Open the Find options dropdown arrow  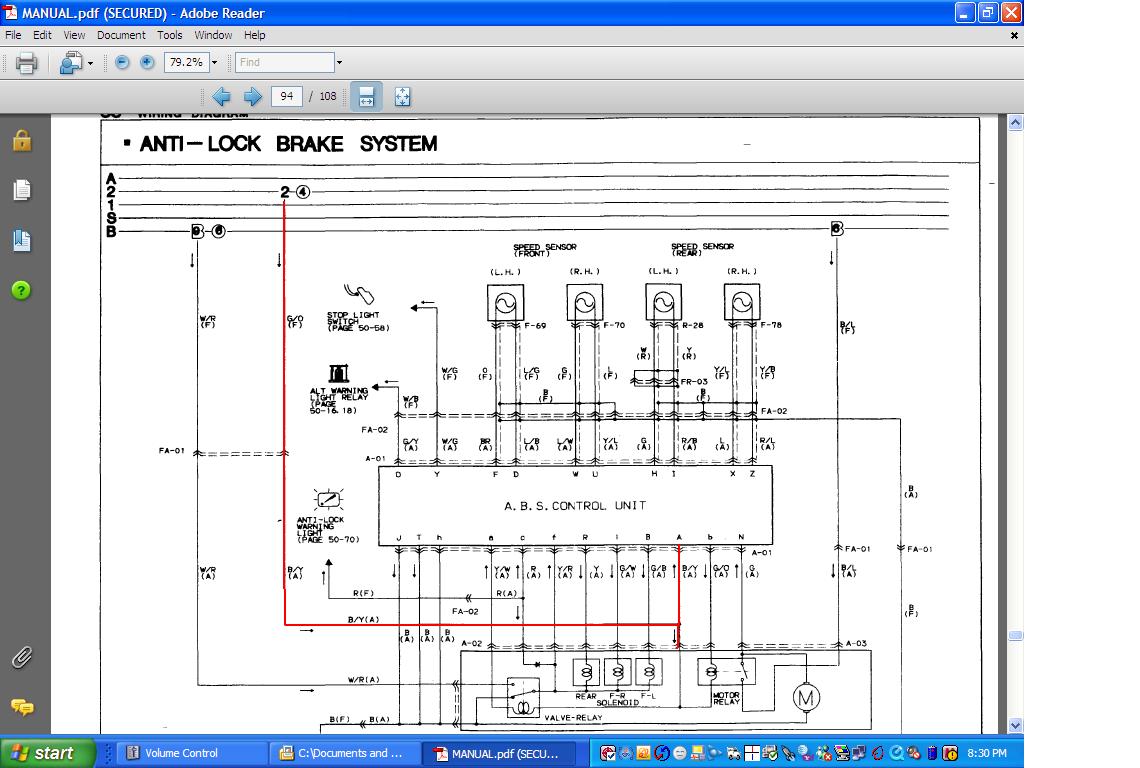click(339, 63)
